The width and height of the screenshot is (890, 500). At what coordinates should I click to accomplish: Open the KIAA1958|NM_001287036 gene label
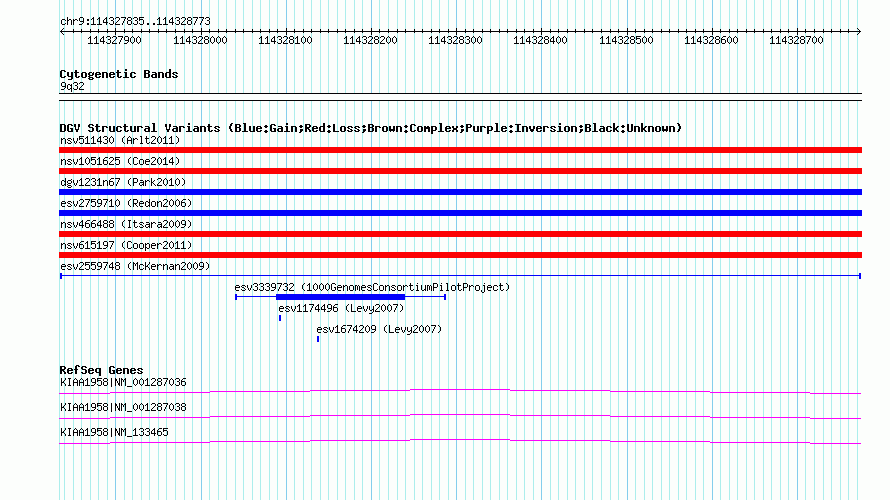[x=123, y=383]
